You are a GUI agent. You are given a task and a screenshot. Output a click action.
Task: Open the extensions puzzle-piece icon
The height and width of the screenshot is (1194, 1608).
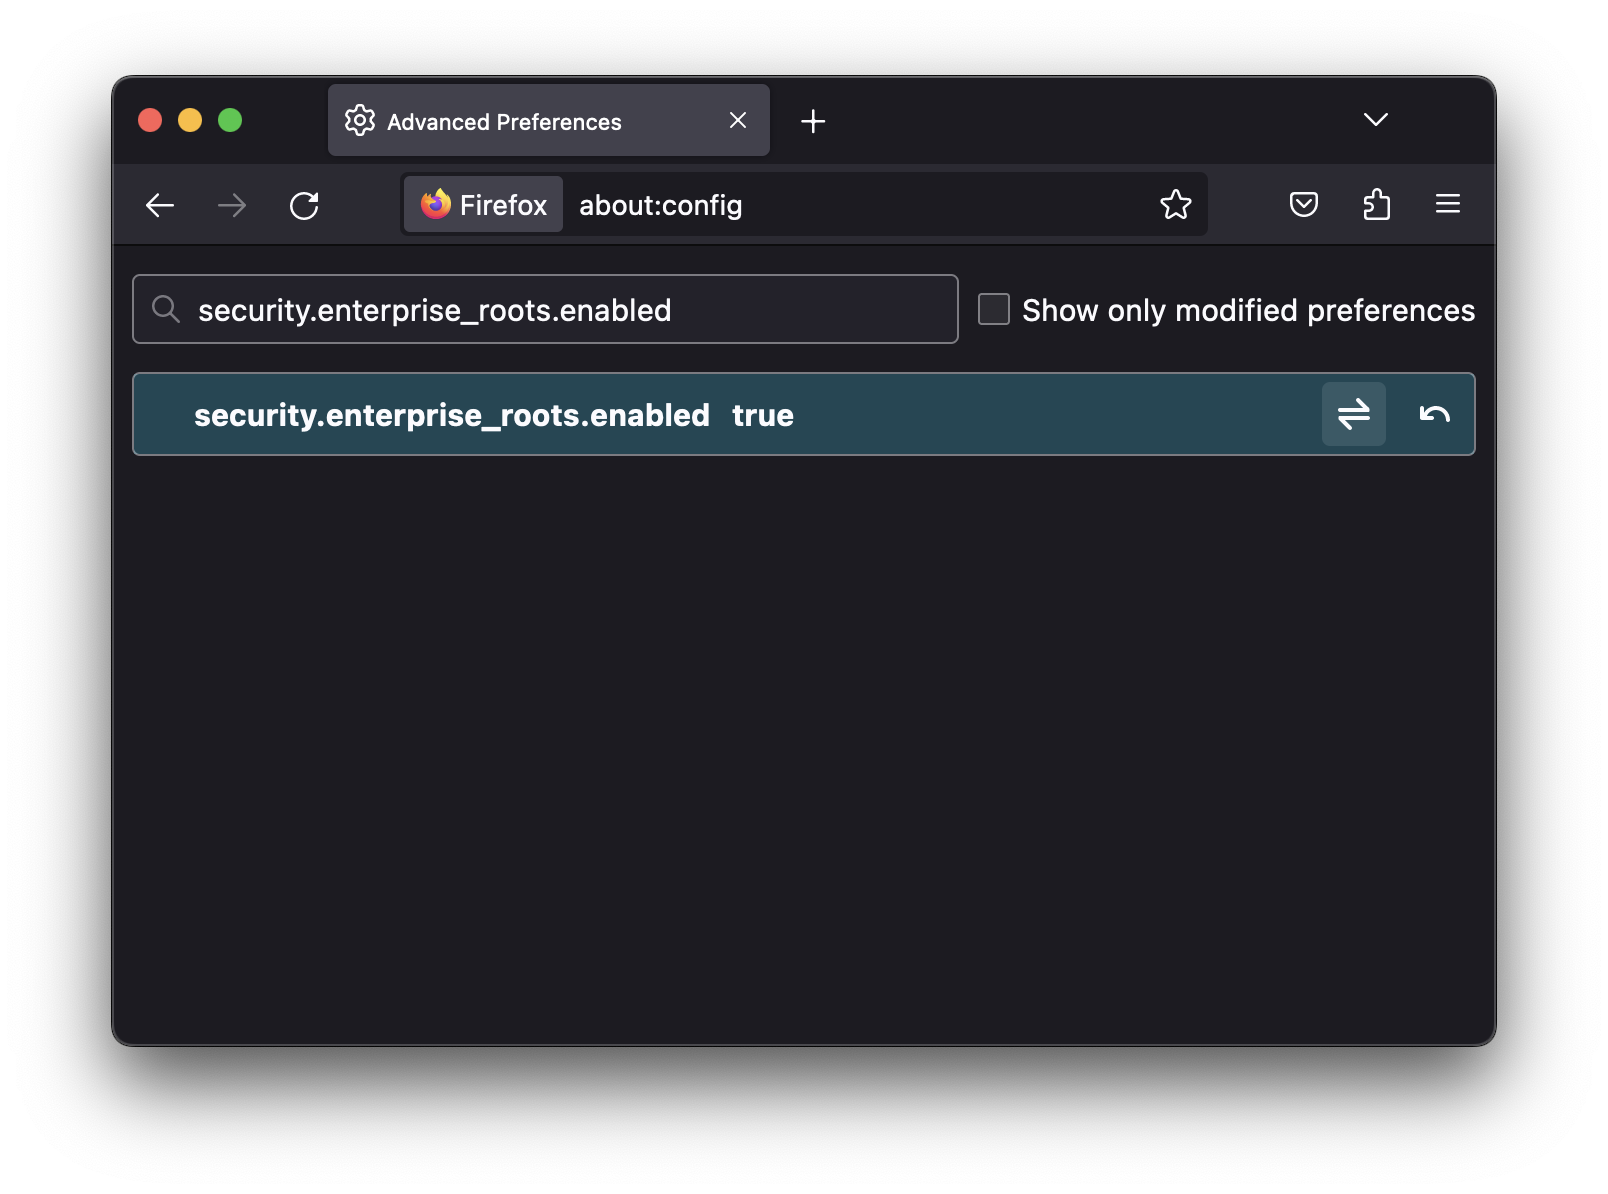click(1376, 205)
